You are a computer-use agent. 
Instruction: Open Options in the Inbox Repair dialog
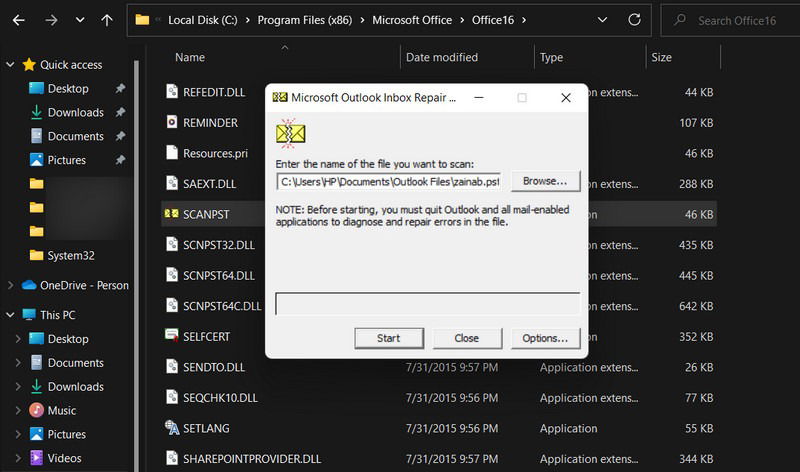(x=545, y=338)
